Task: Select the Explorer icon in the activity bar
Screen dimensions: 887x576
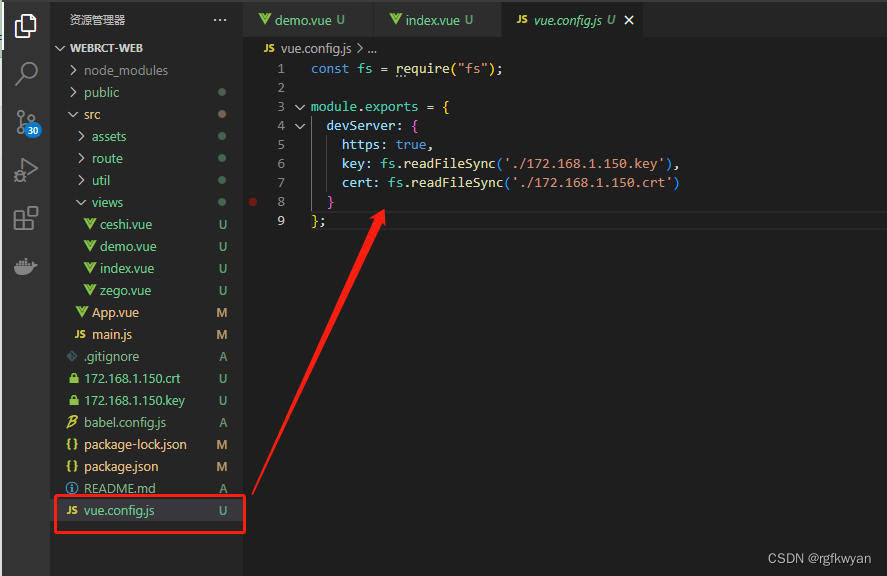Action: (25, 26)
